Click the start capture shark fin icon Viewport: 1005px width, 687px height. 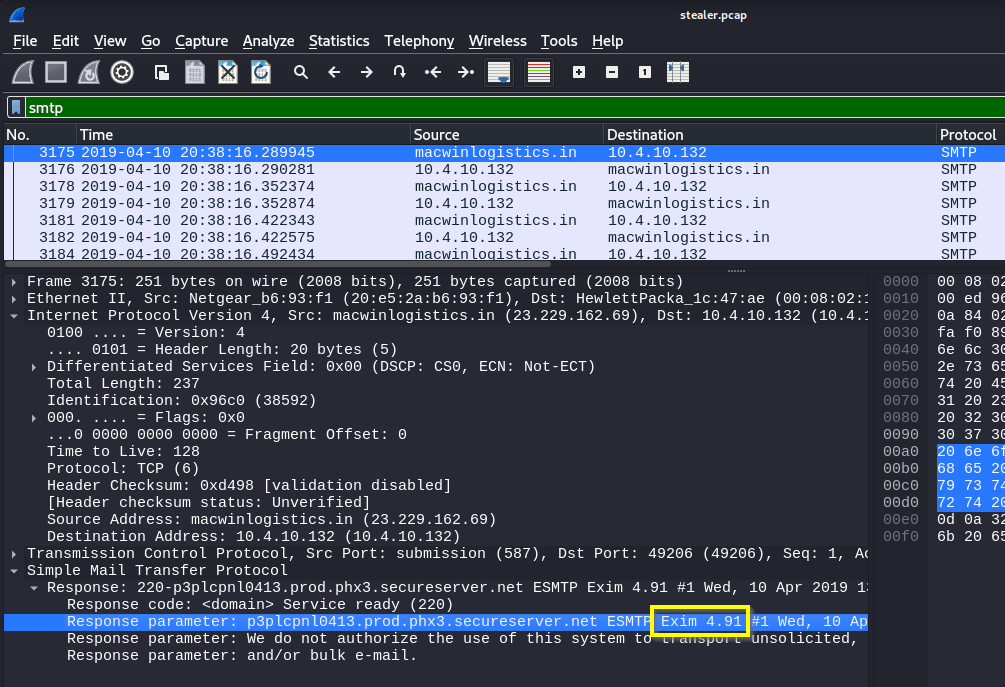click(24, 72)
